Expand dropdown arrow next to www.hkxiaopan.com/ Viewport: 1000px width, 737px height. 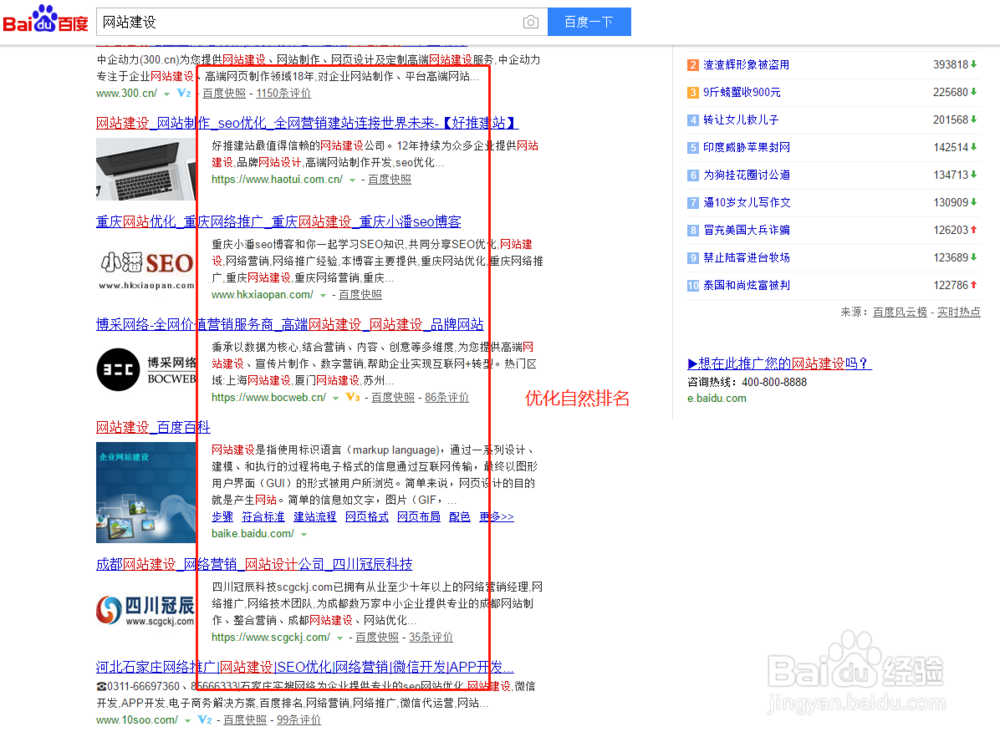323,296
